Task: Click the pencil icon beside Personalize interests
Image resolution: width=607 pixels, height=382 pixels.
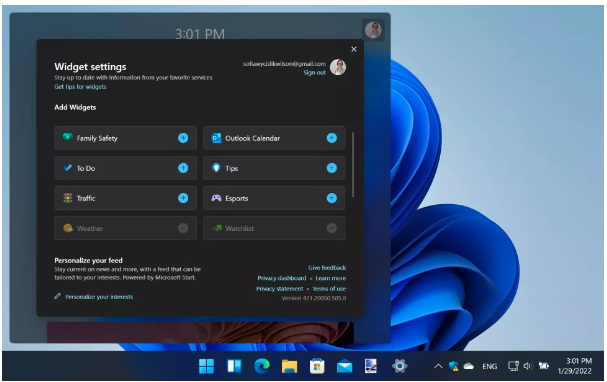Action: click(x=58, y=296)
